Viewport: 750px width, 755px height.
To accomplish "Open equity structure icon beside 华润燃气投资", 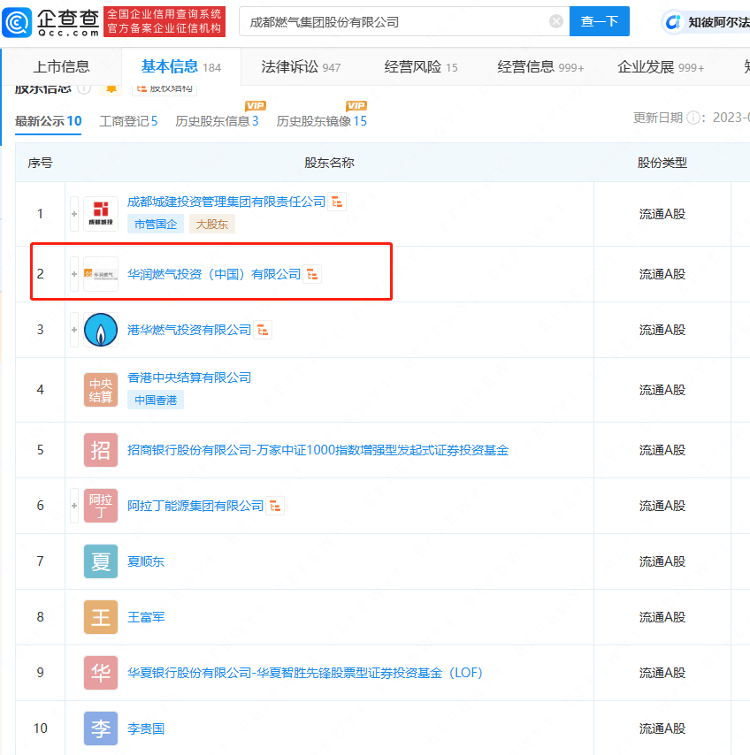I will [x=313, y=274].
